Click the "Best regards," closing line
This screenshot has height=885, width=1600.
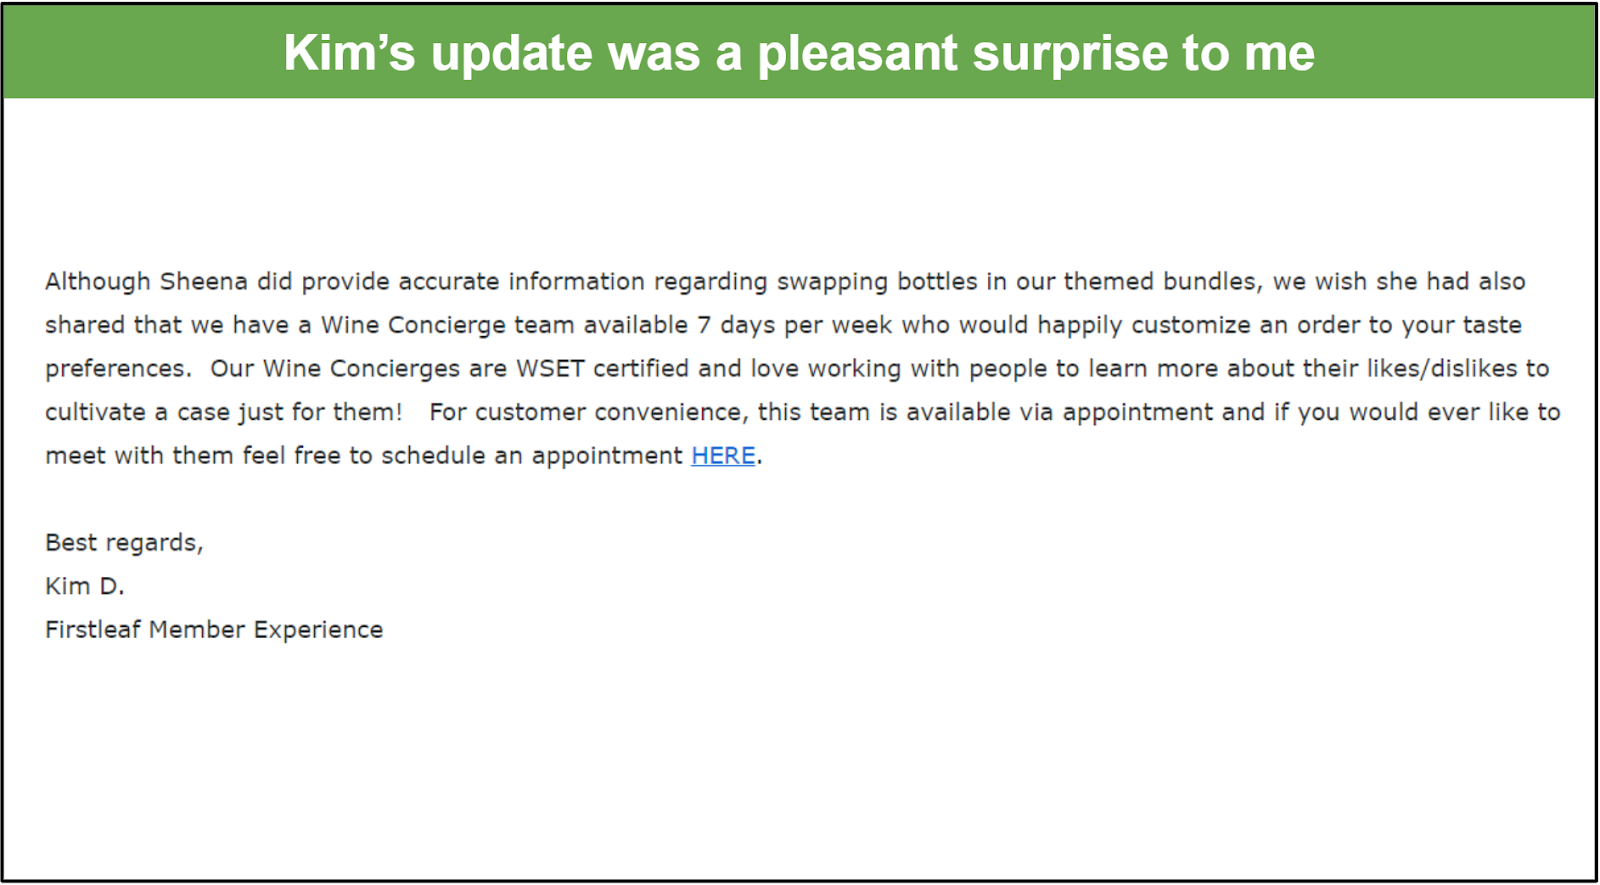click(x=124, y=543)
